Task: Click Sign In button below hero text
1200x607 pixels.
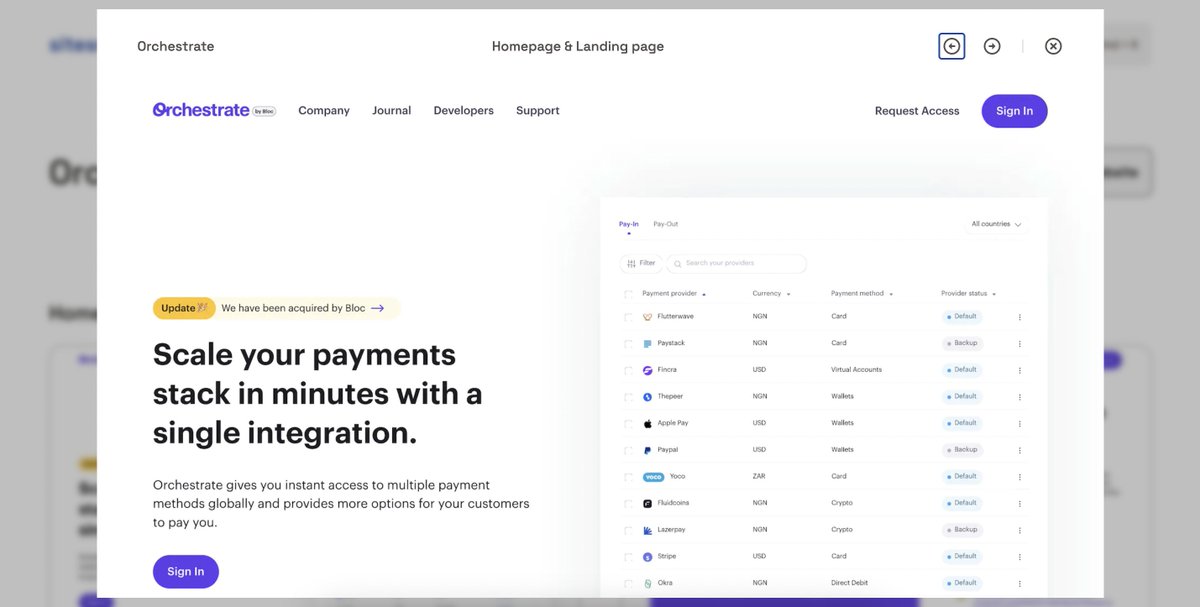Action: (186, 572)
